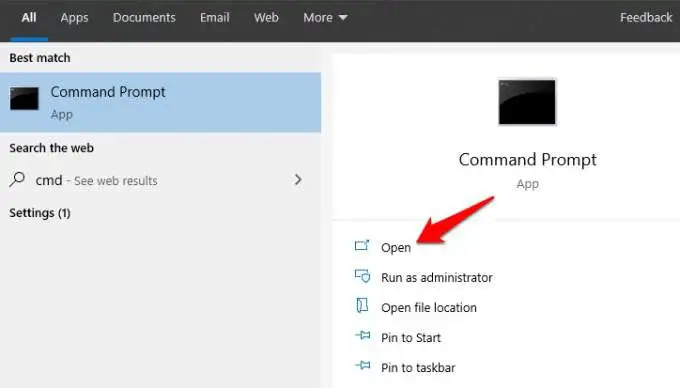The height and width of the screenshot is (388, 680).
Task: Click the Open window icon
Action: click(x=362, y=246)
